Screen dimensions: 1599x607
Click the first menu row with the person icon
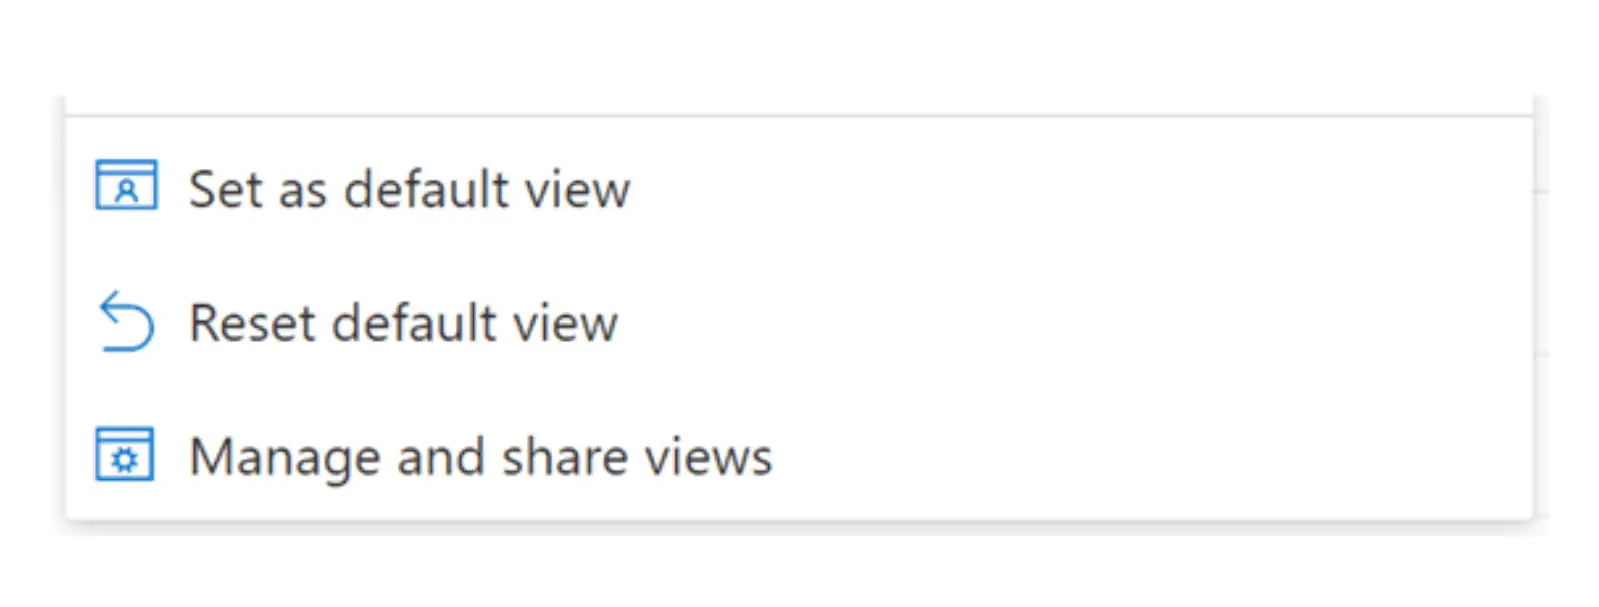(x=799, y=187)
